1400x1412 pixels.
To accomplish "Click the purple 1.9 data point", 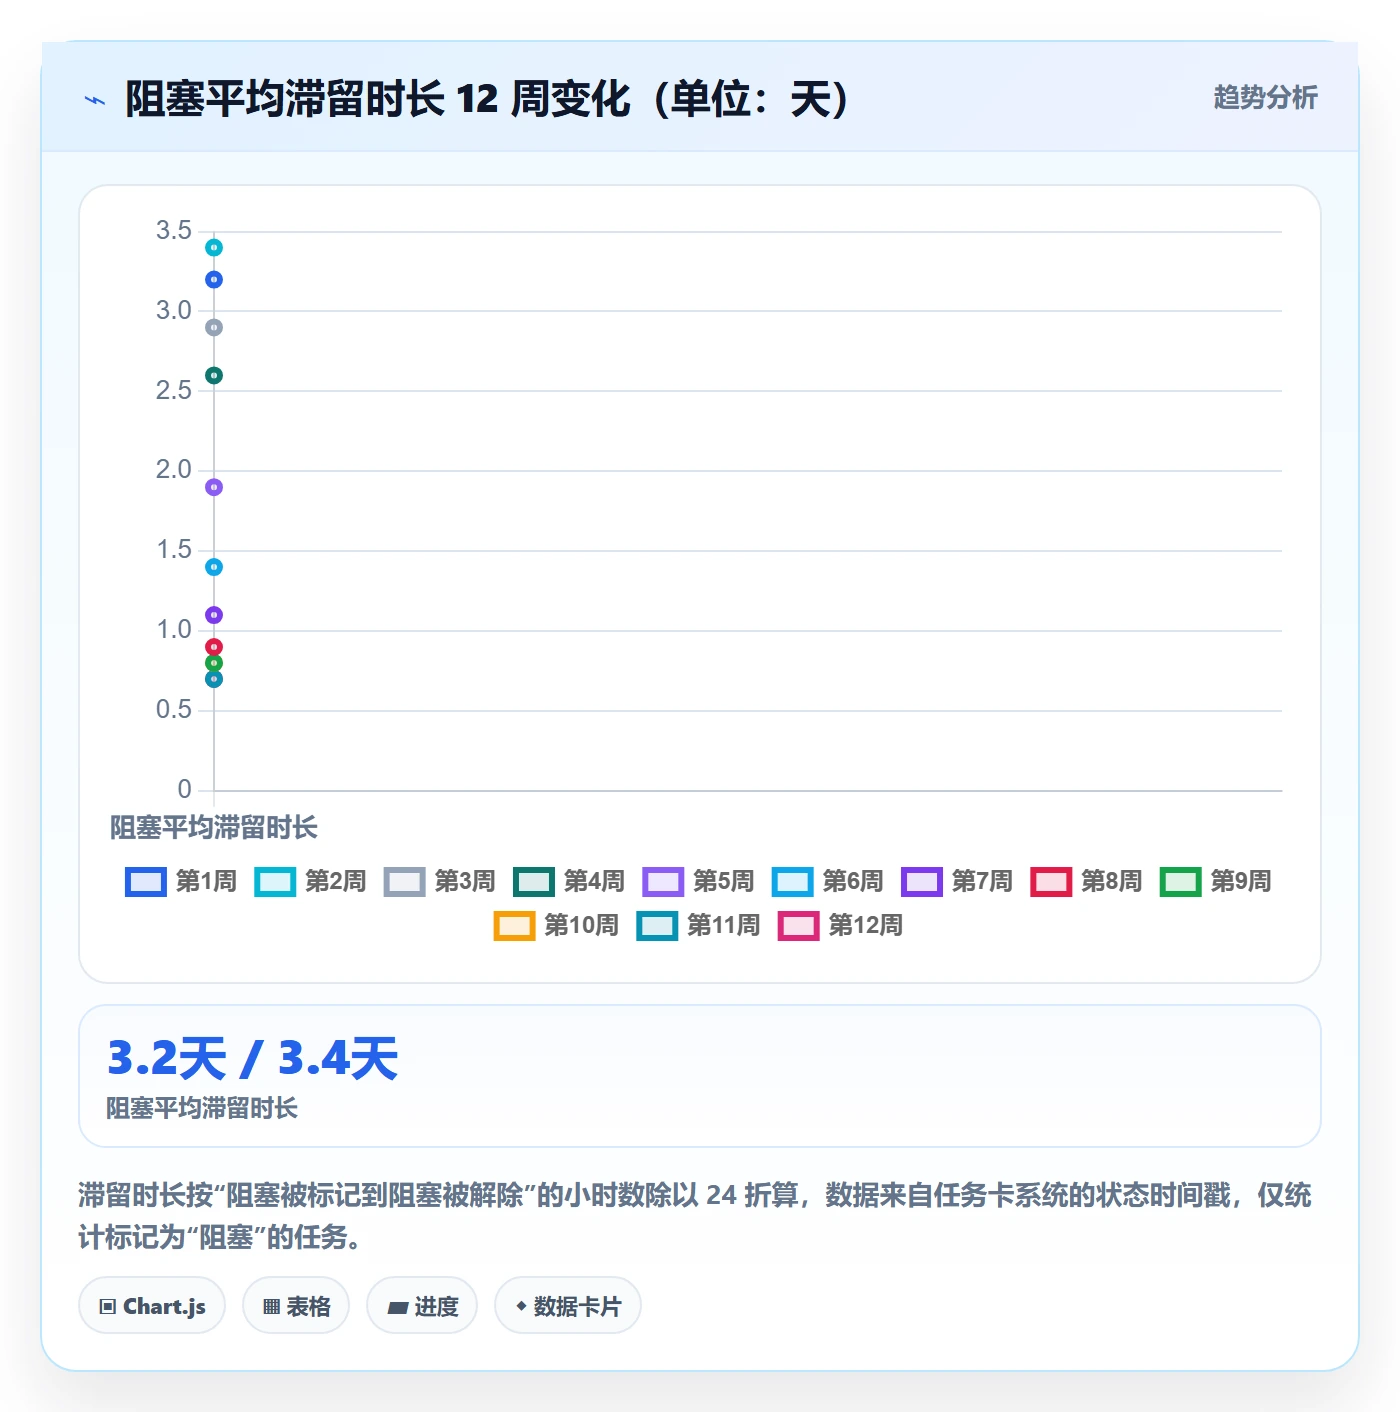I will (x=214, y=488).
